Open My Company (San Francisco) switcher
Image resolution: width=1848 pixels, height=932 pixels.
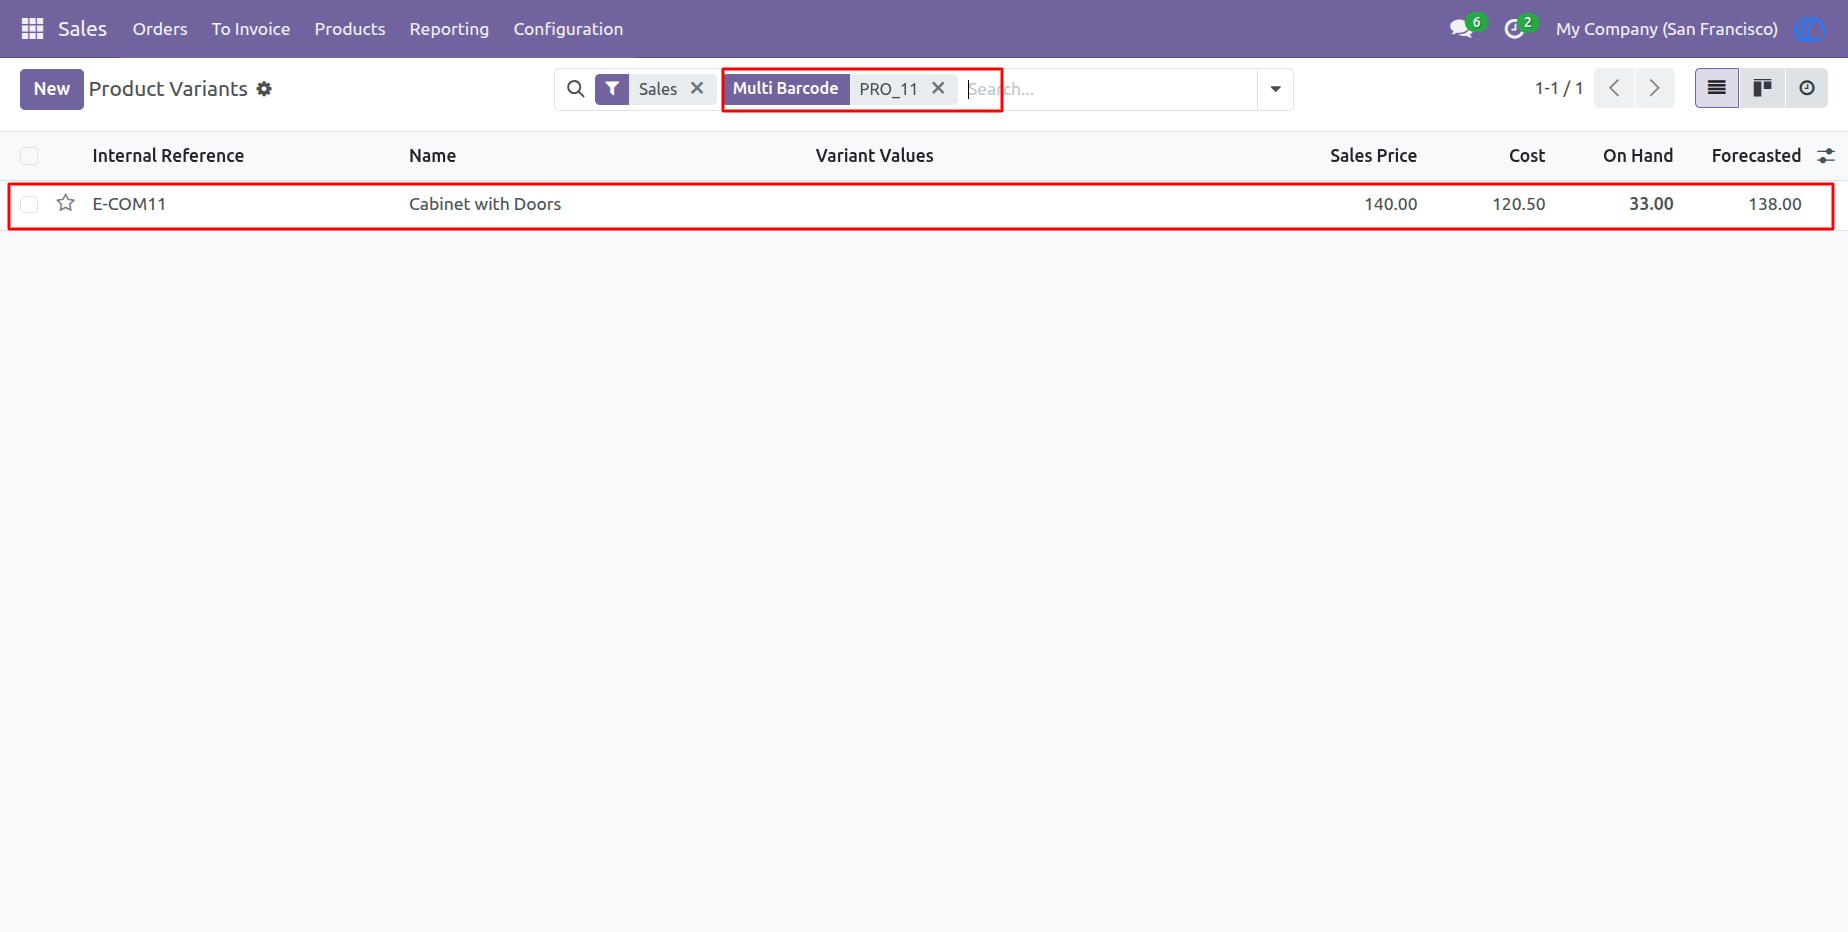pyautogui.click(x=1666, y=29)
